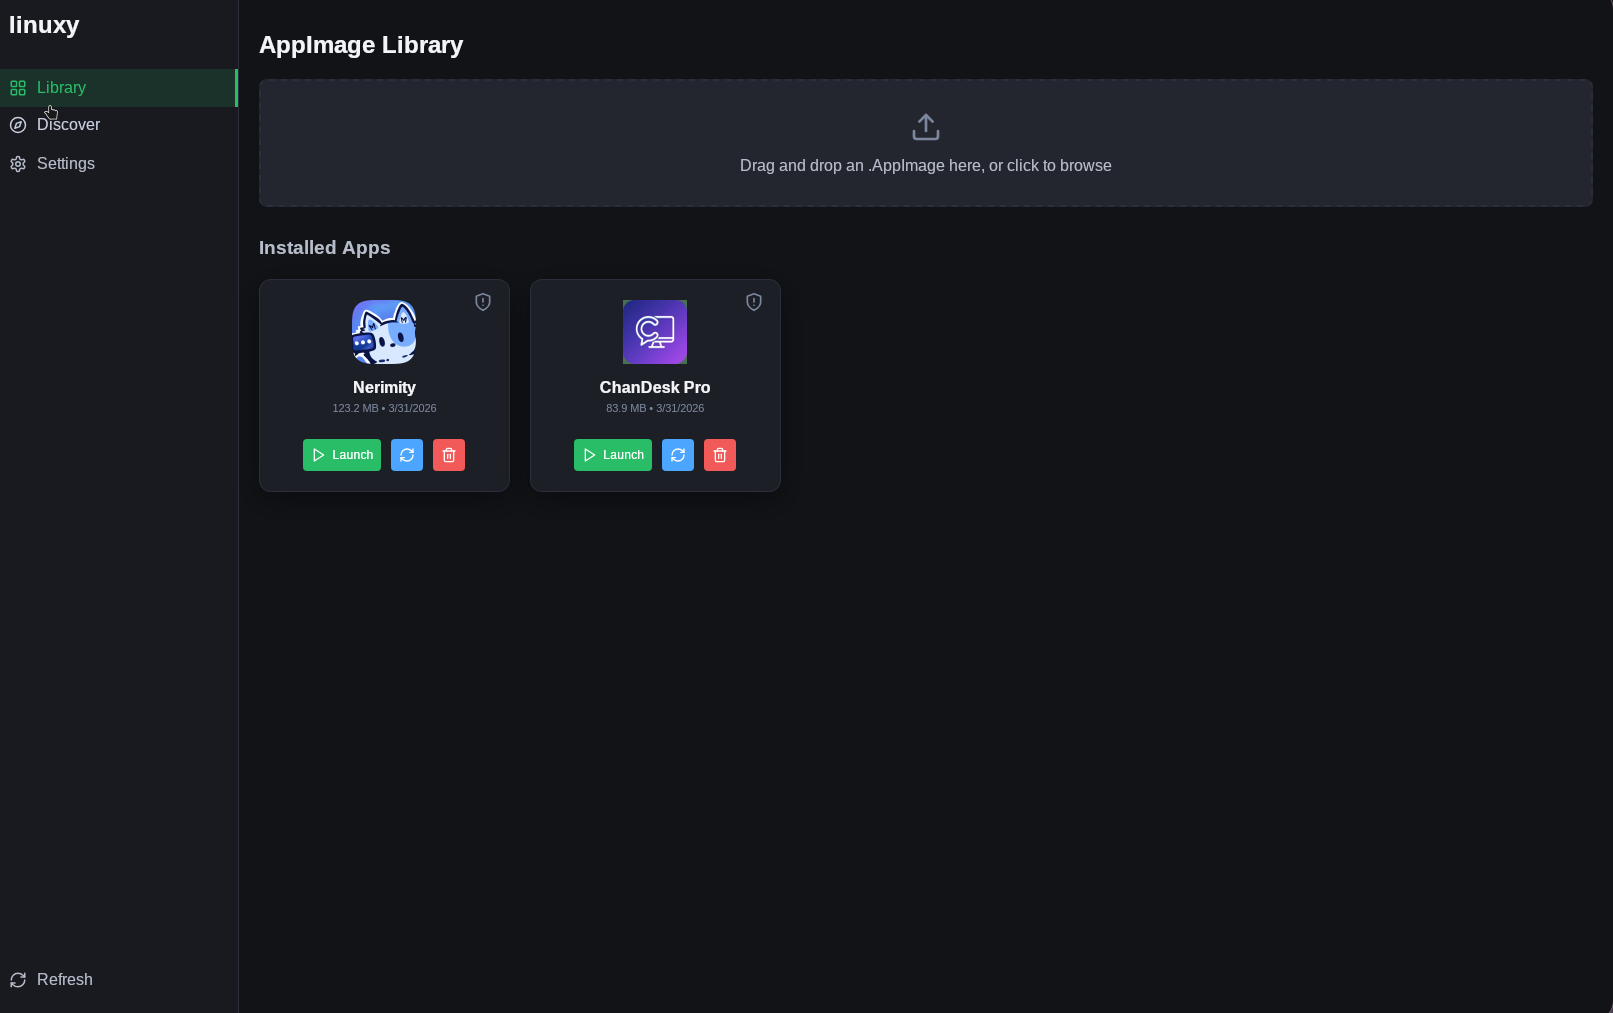
Task: Click the trash icon to delete Nerimity
Action: click(x=448, y=455)
